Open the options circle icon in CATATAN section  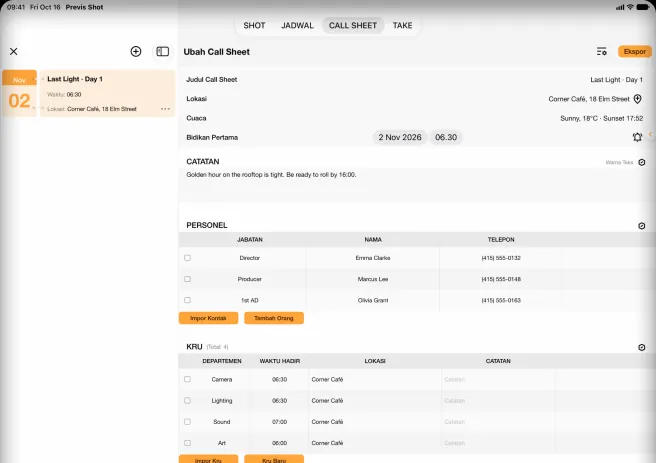(642, 162)
